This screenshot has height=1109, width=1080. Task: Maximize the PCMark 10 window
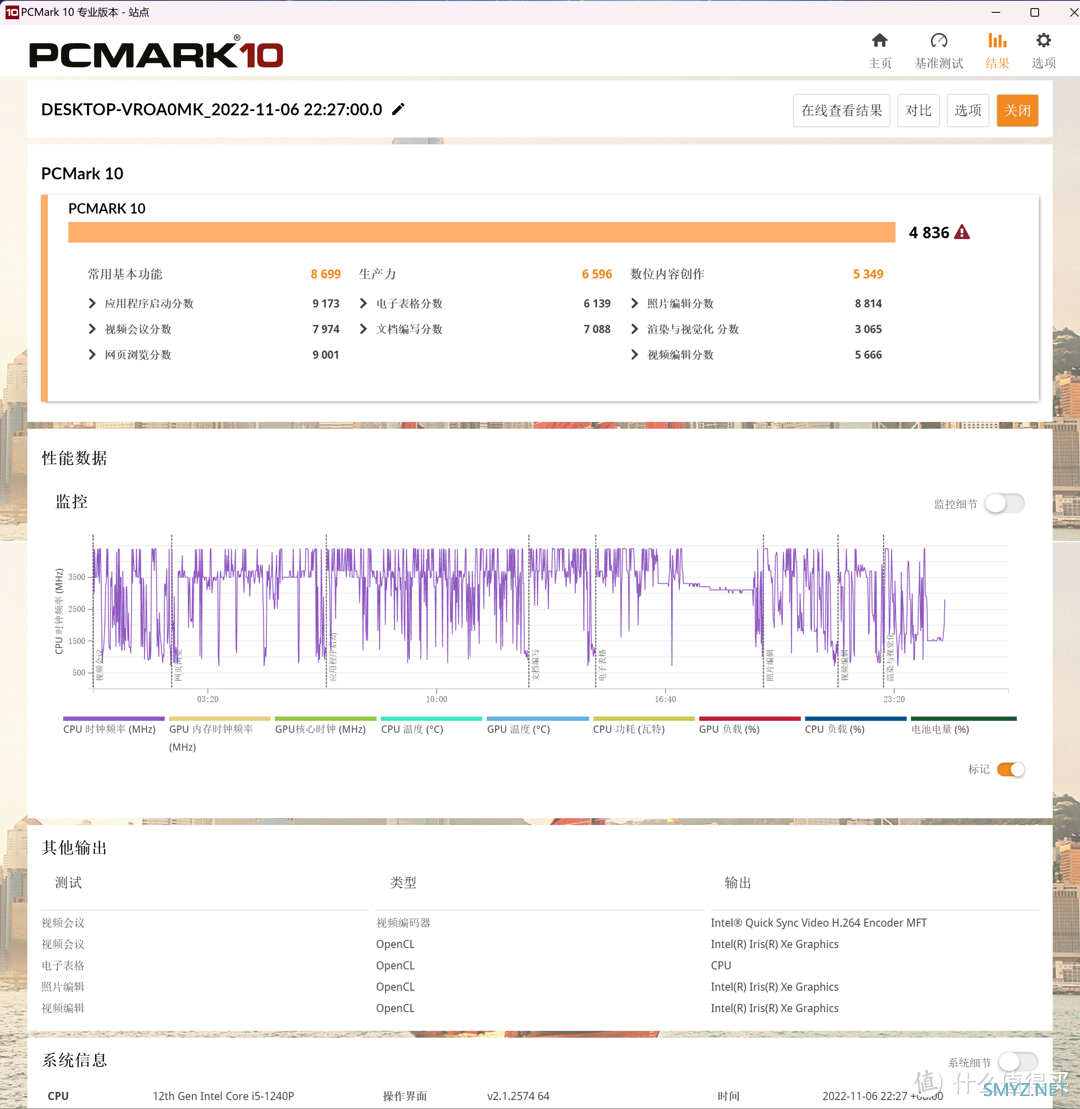[x=1034, y=12]
